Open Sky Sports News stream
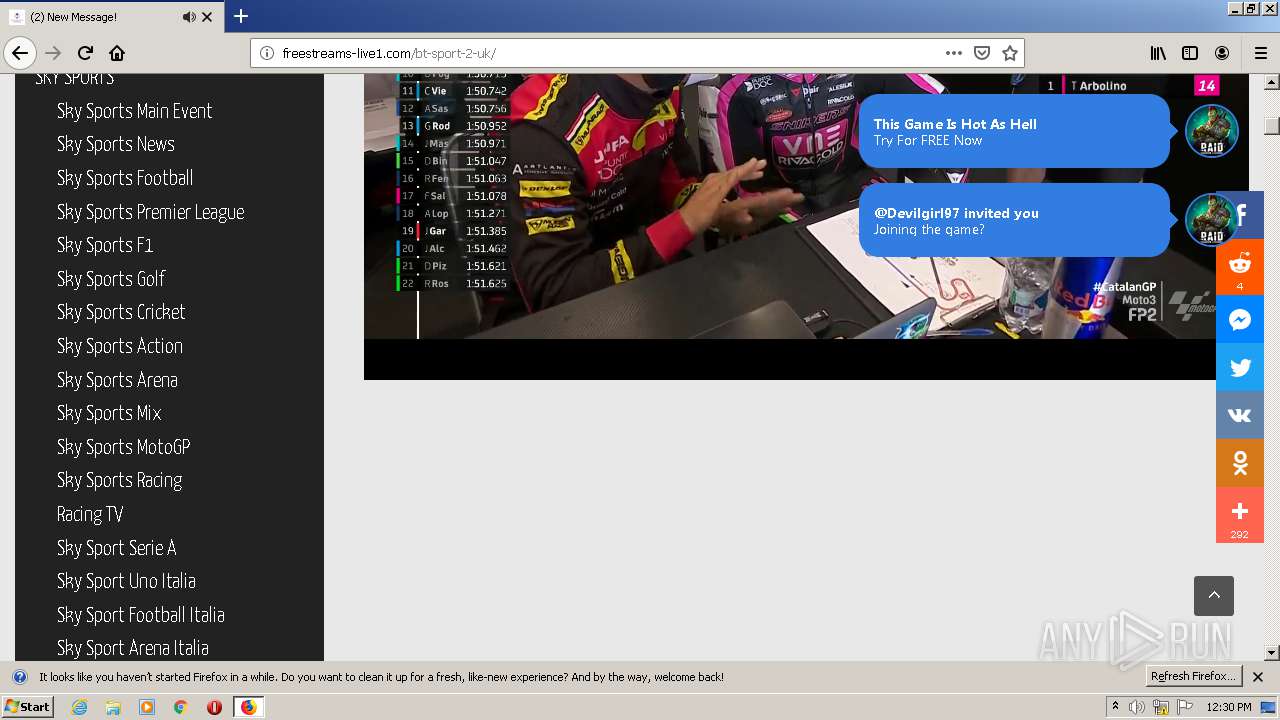Viewport: 1280px width, 720px height. click(116, 144)
